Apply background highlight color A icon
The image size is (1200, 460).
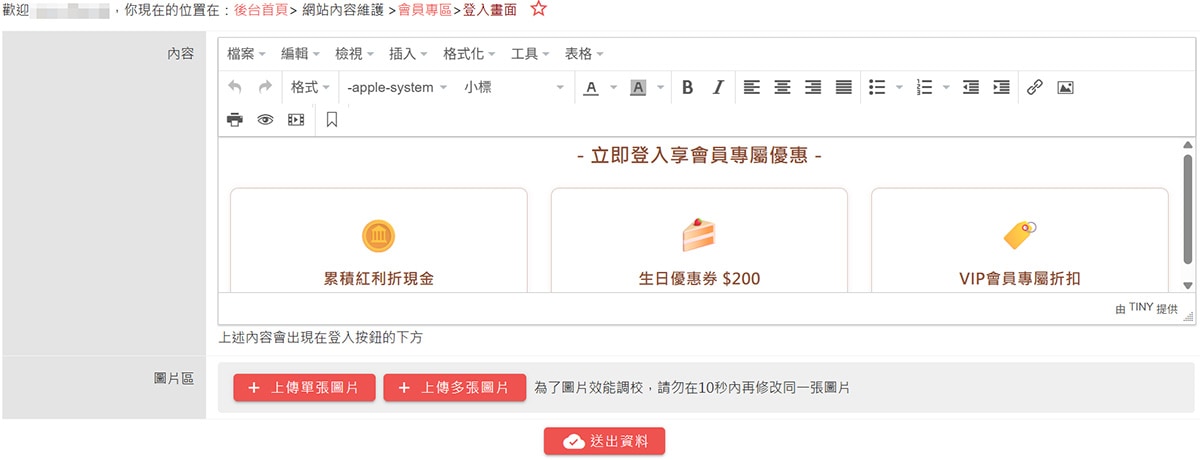(x=638, y=88)
